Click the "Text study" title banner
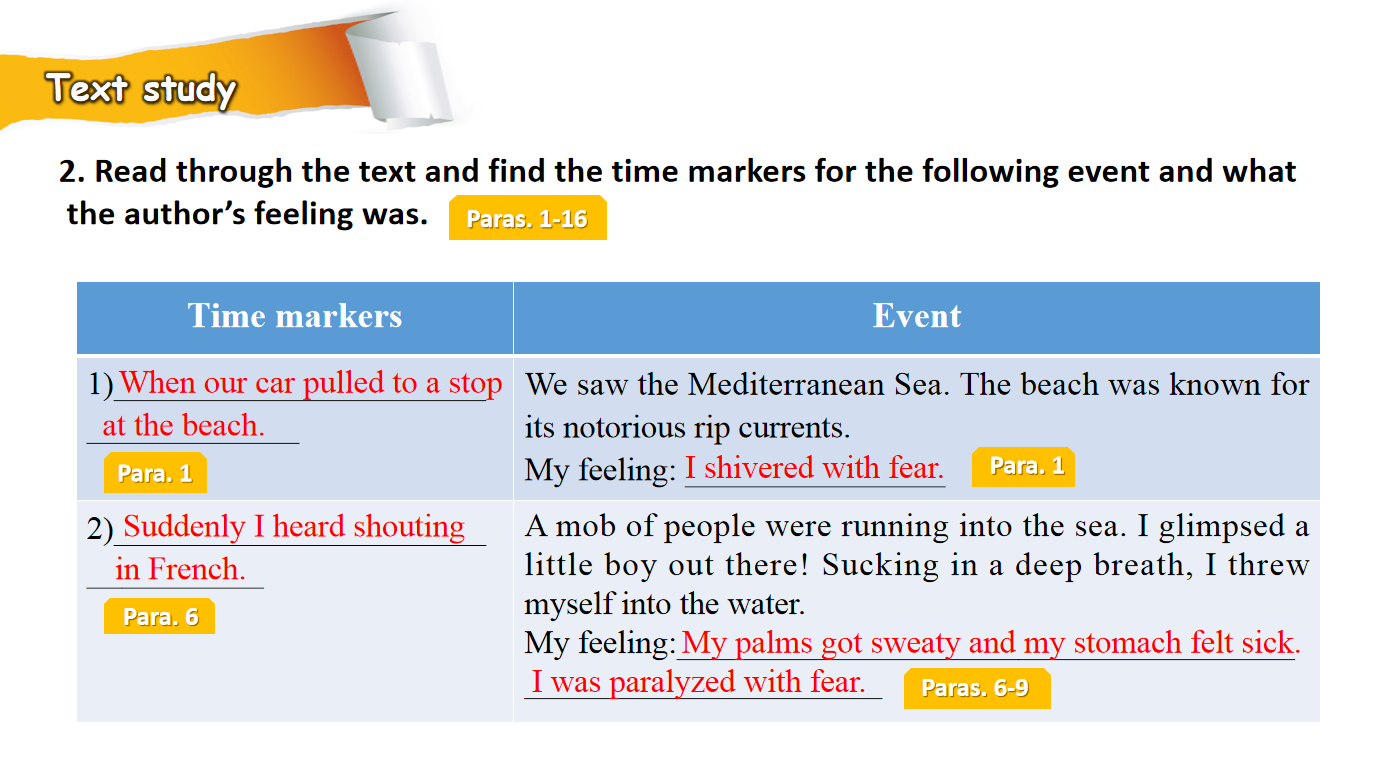 coord(141,89)
